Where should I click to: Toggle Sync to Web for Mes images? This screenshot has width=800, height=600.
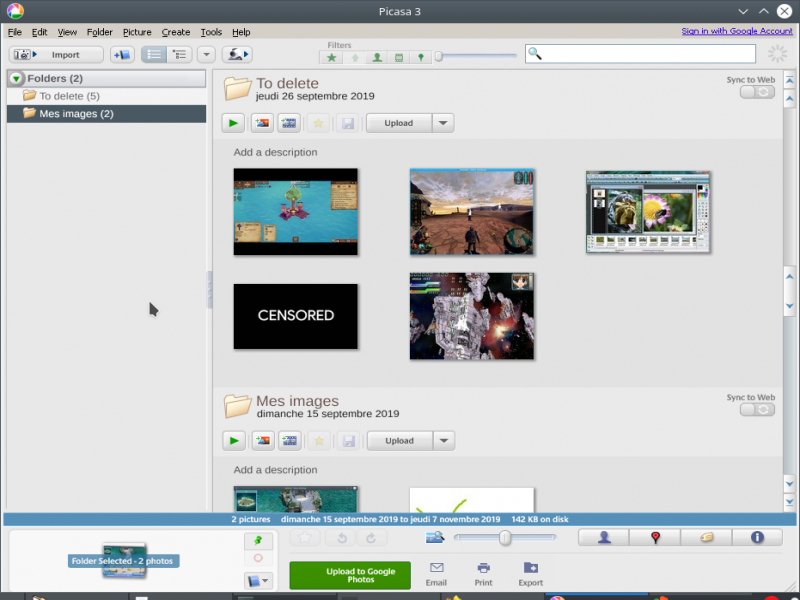(757, 409)
